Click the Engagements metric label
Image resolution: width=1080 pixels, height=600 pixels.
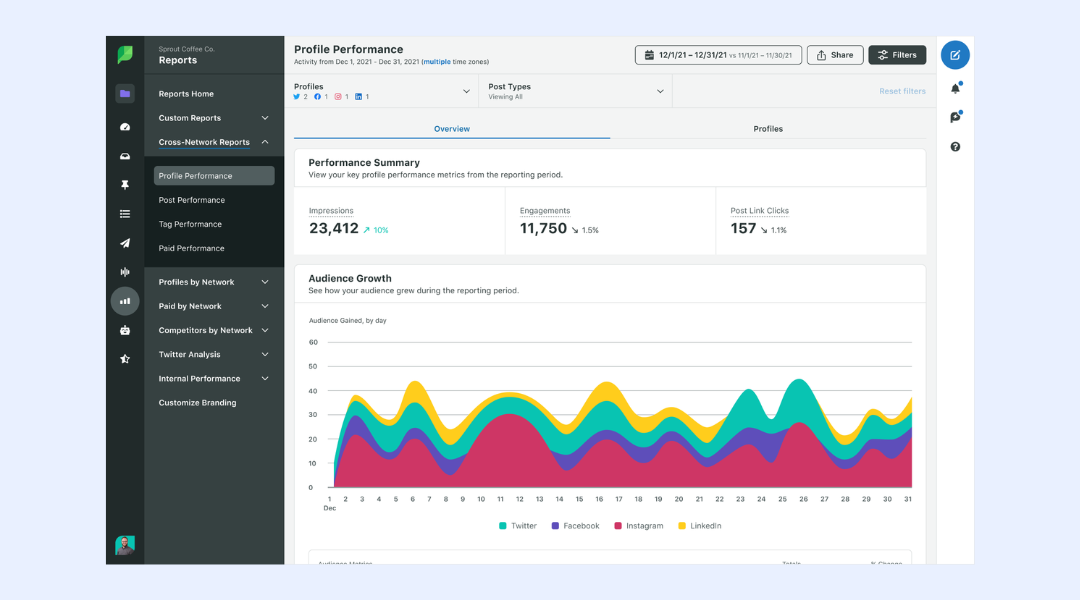coord(545,211)
